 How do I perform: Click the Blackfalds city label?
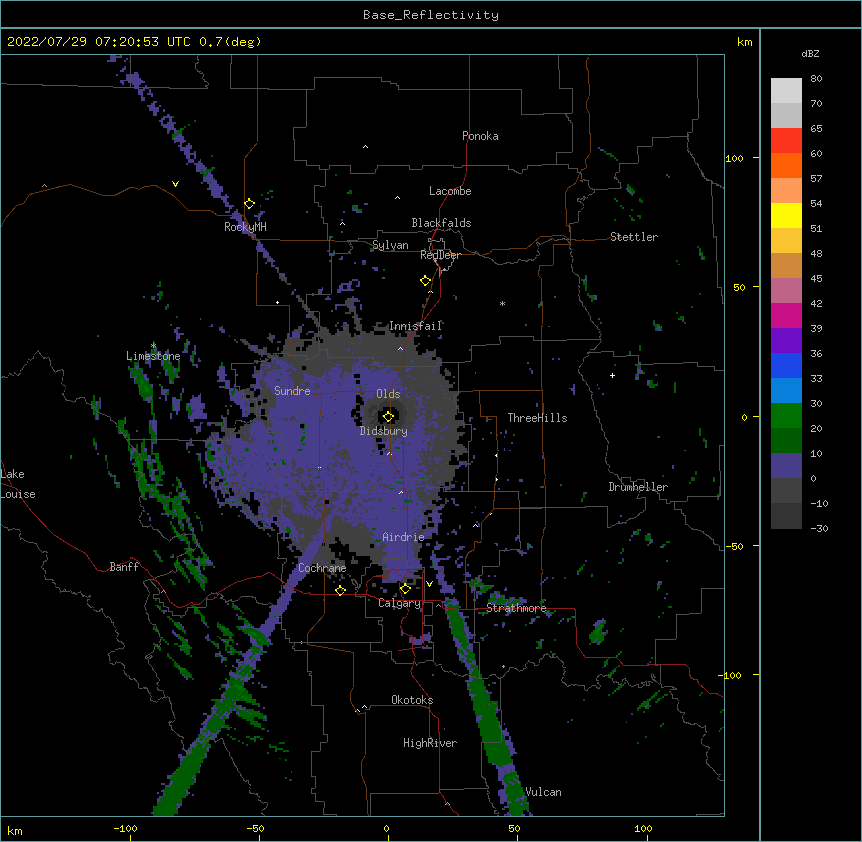click(441, 223)
